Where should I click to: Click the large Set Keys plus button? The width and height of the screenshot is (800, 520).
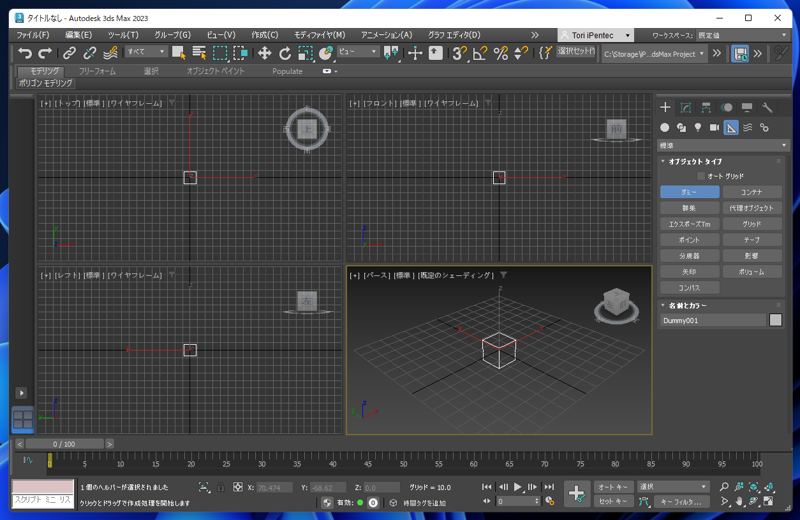[577, 493]
